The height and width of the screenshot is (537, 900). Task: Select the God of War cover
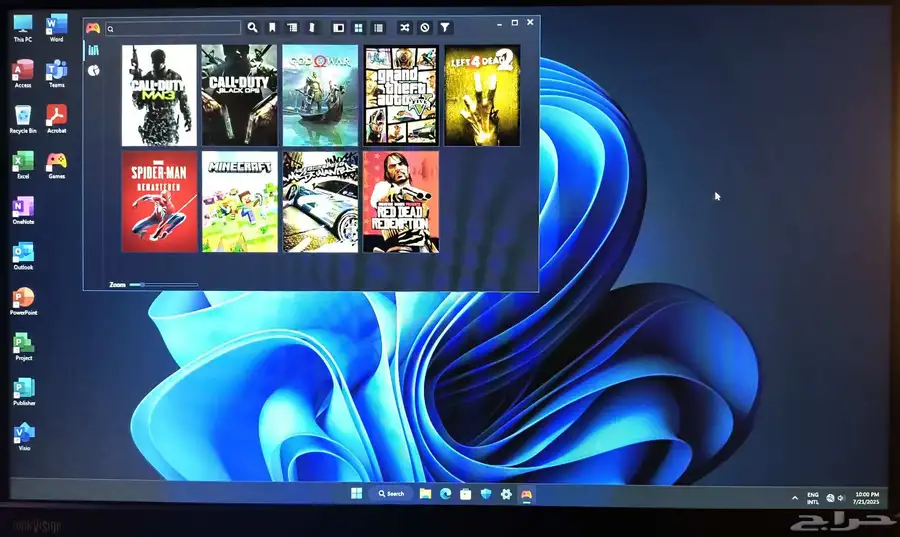tap(320, 95)
